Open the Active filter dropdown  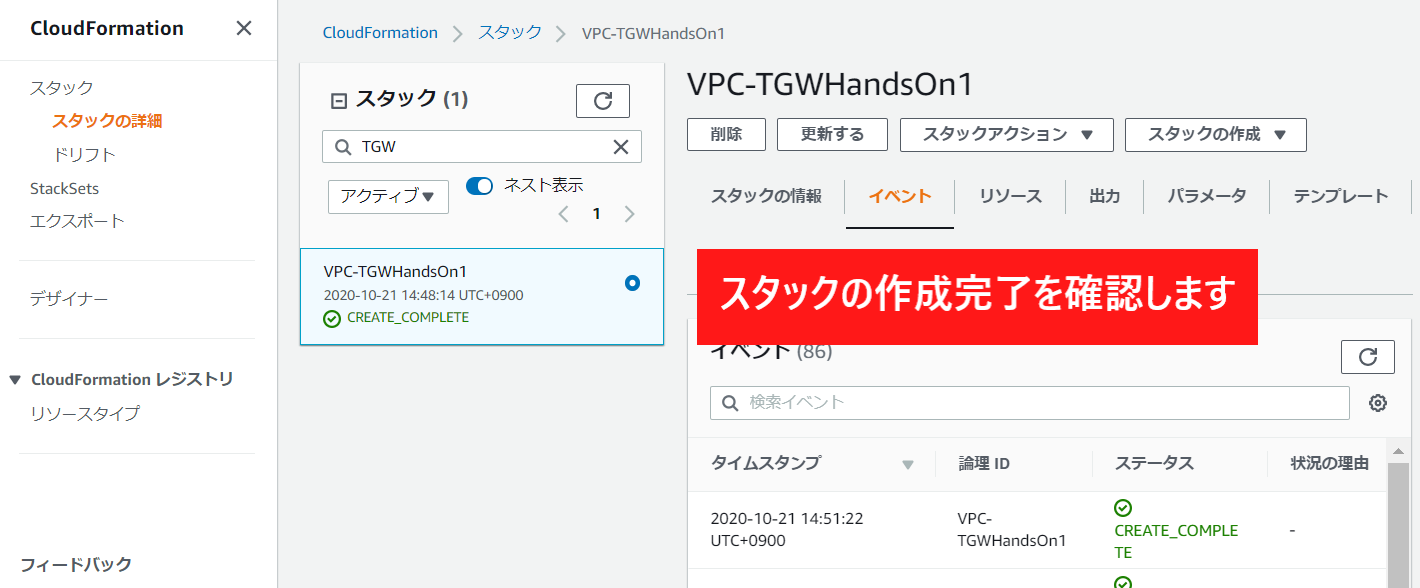point(388,197)
